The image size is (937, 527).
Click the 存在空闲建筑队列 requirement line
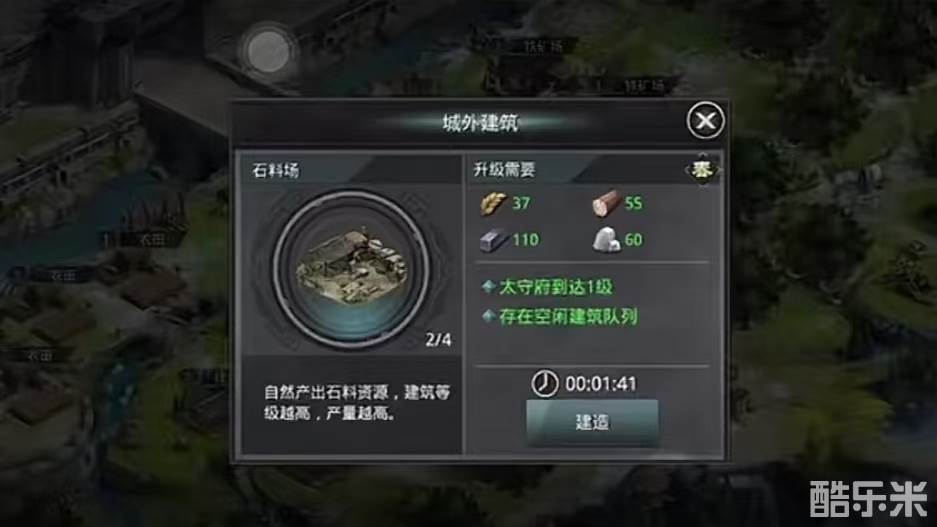[x=568, y=316]
